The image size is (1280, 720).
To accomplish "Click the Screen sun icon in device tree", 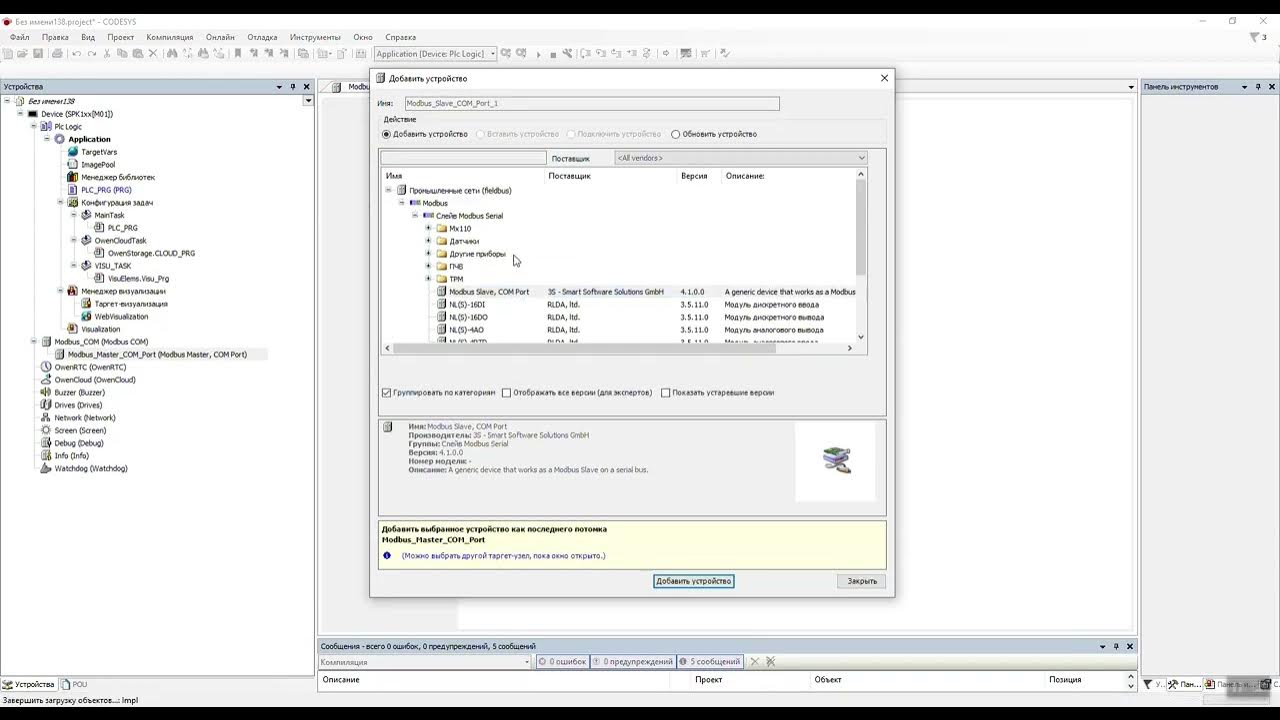I will click(46, 430).
